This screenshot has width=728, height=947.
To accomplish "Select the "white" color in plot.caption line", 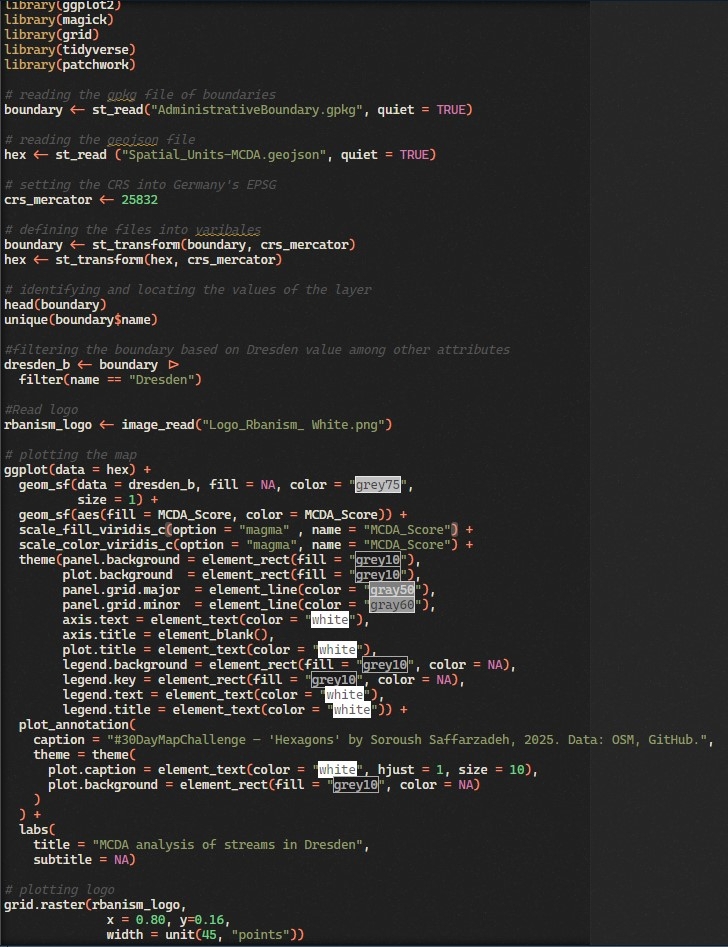I will 336,770.
